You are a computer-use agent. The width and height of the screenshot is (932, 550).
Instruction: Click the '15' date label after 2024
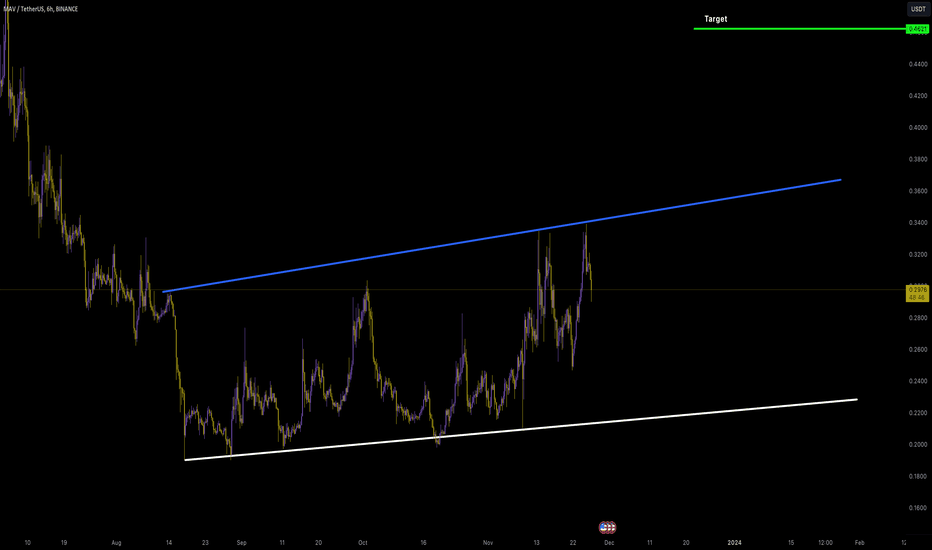(791, 543)
